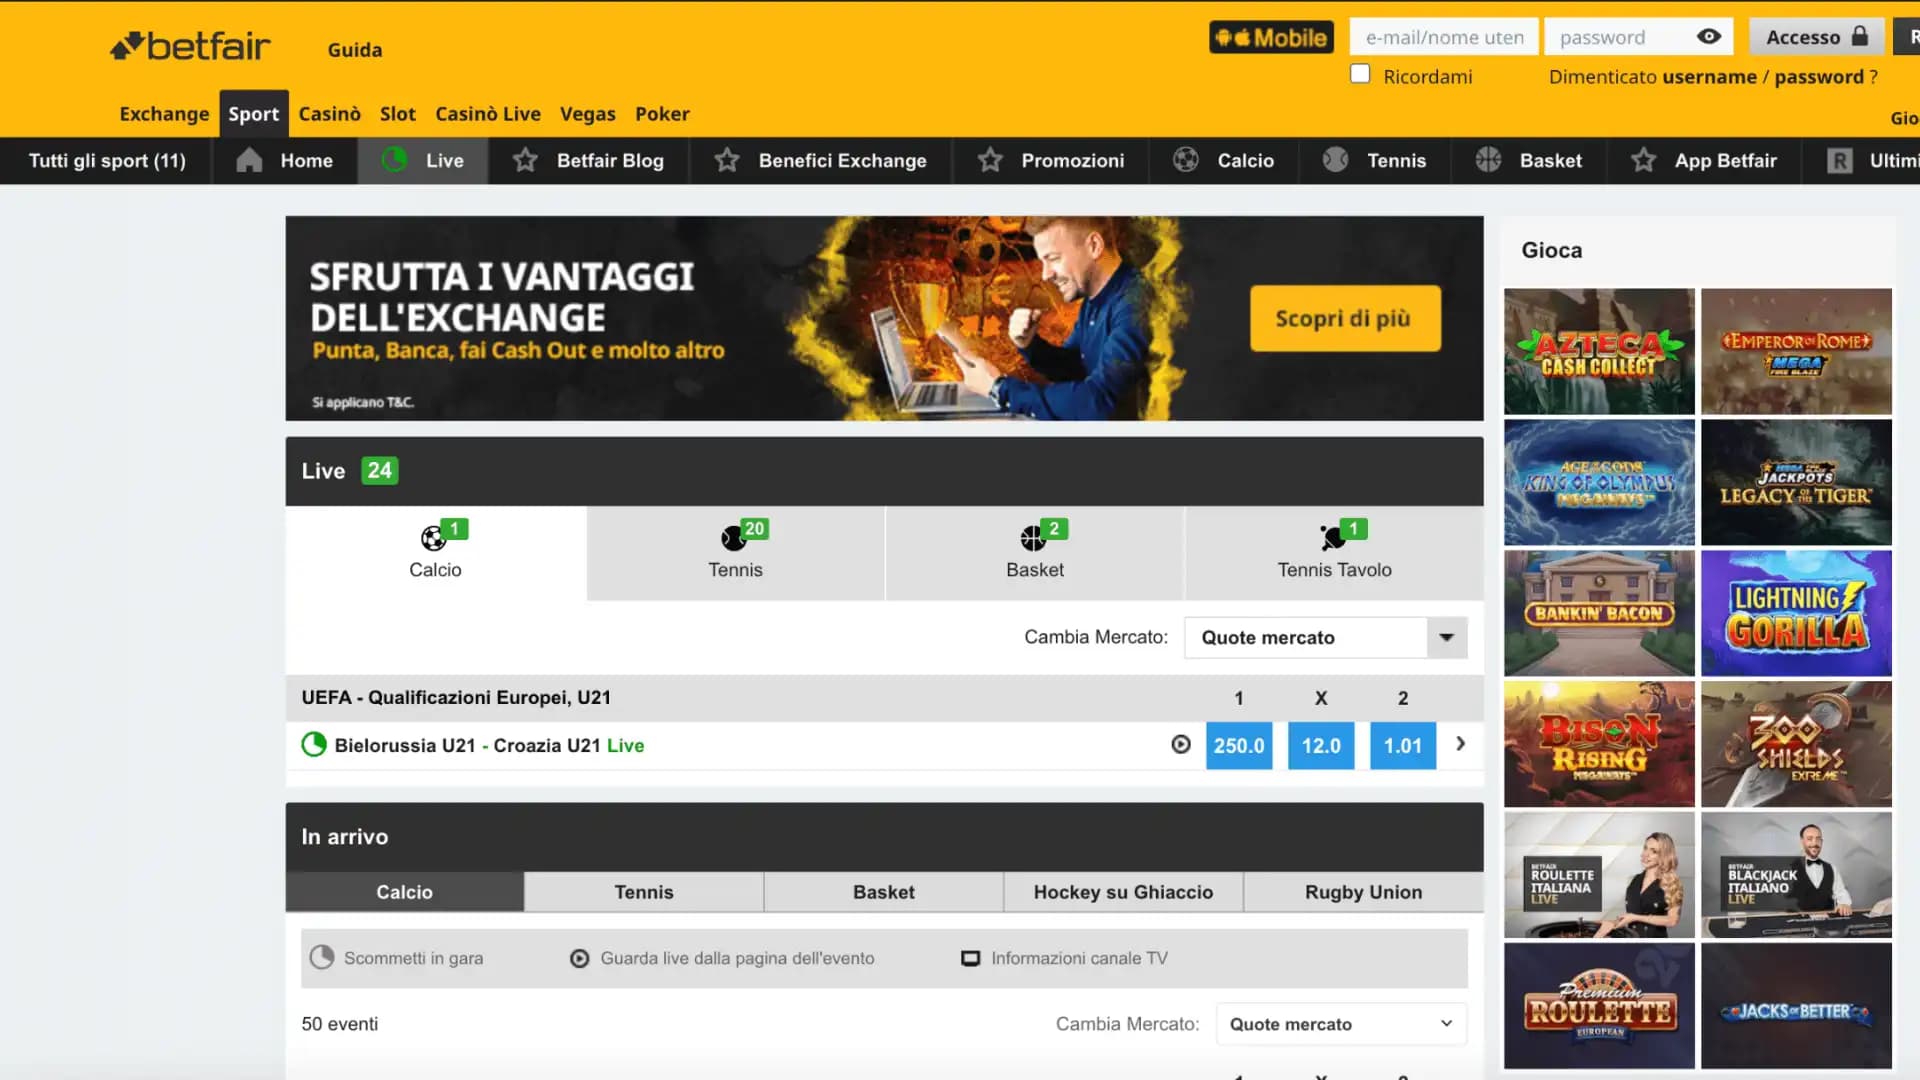Click the 250.0 odds button for Bielorussia U21
1920x1080 pixels.
click(1239, 745)
